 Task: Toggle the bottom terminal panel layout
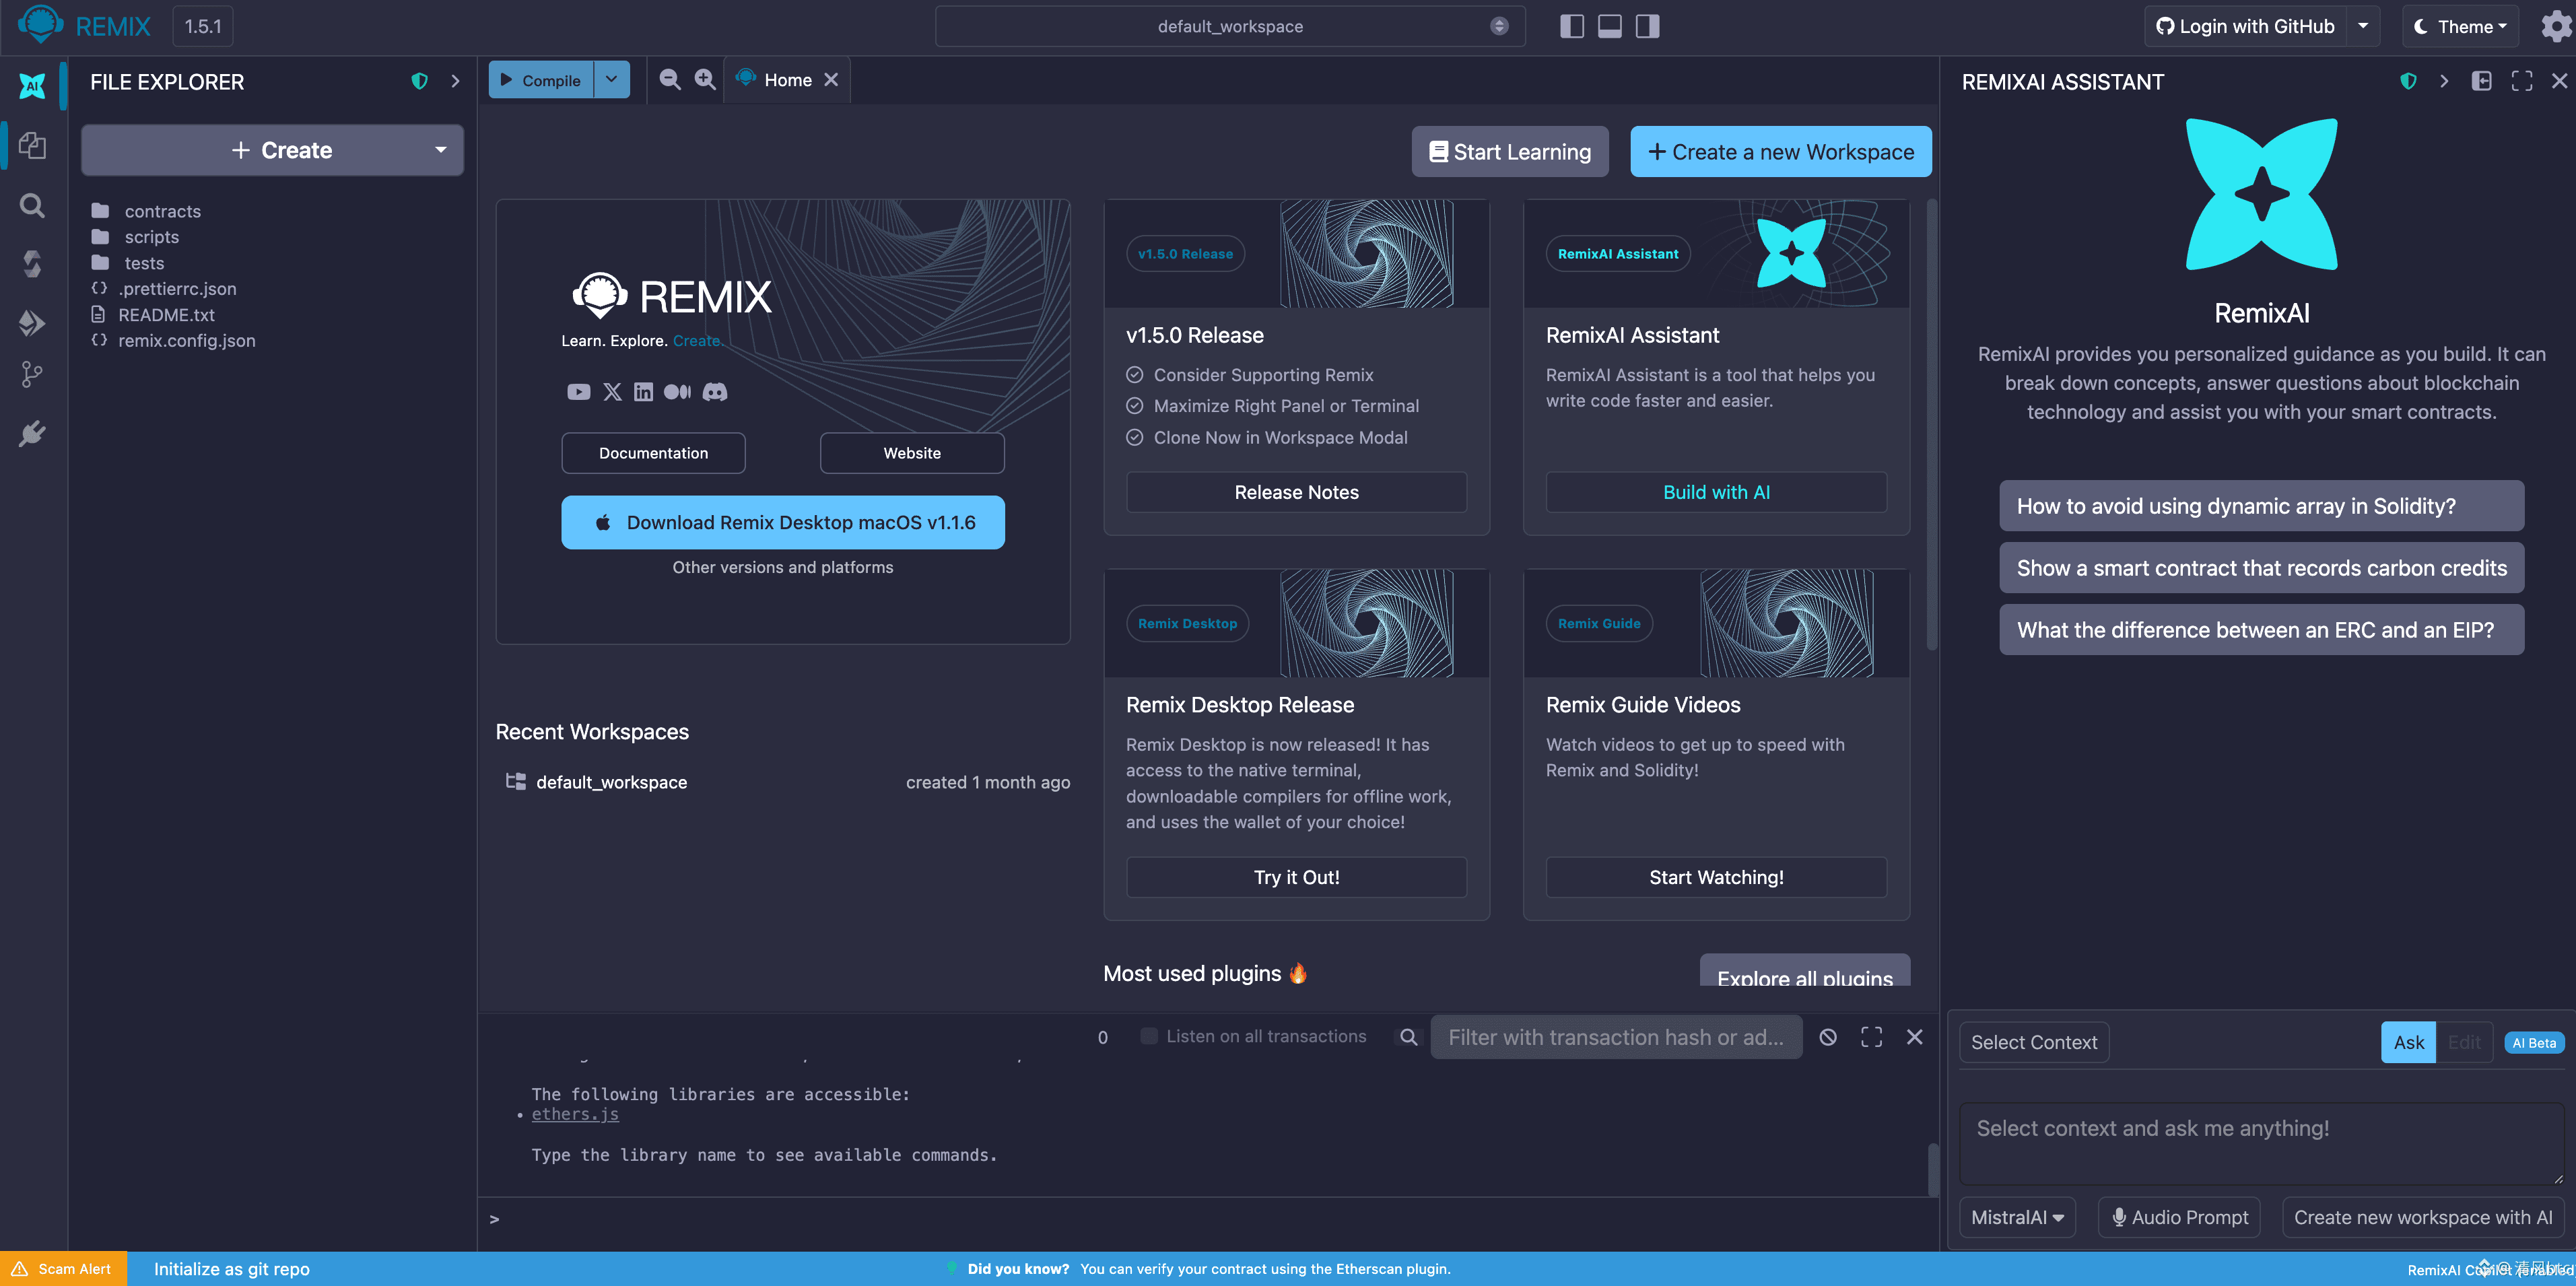tap(1609, 27)
